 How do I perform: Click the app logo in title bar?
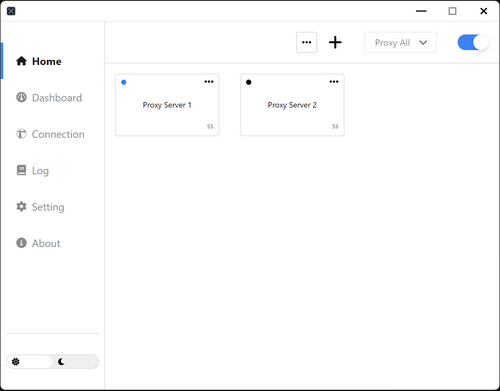[11, 11]
